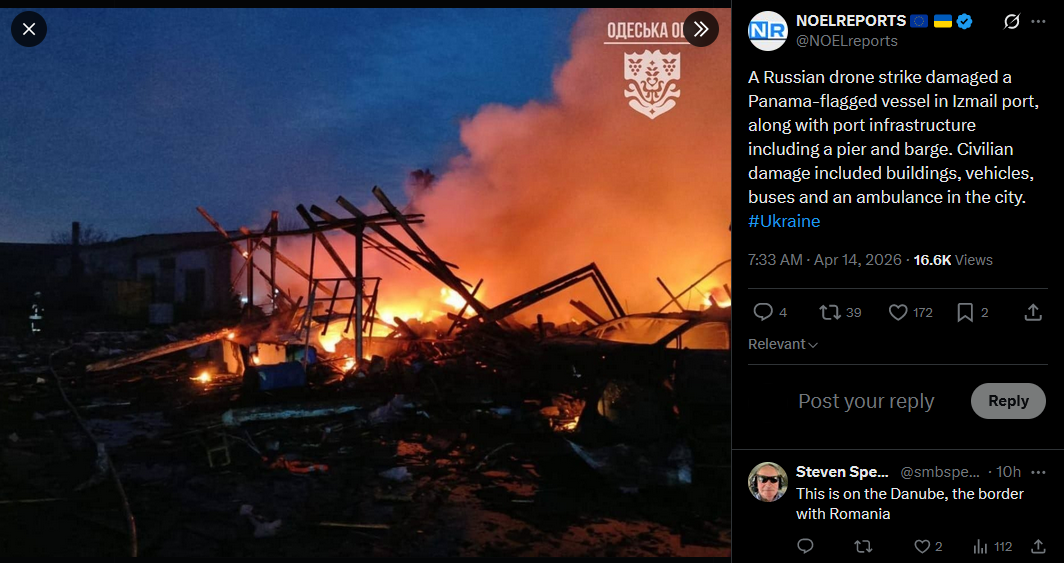Expand the Relevant replies sort dropdown
This screenshot has width=1064, height=563.
click(x=782, y=344)
